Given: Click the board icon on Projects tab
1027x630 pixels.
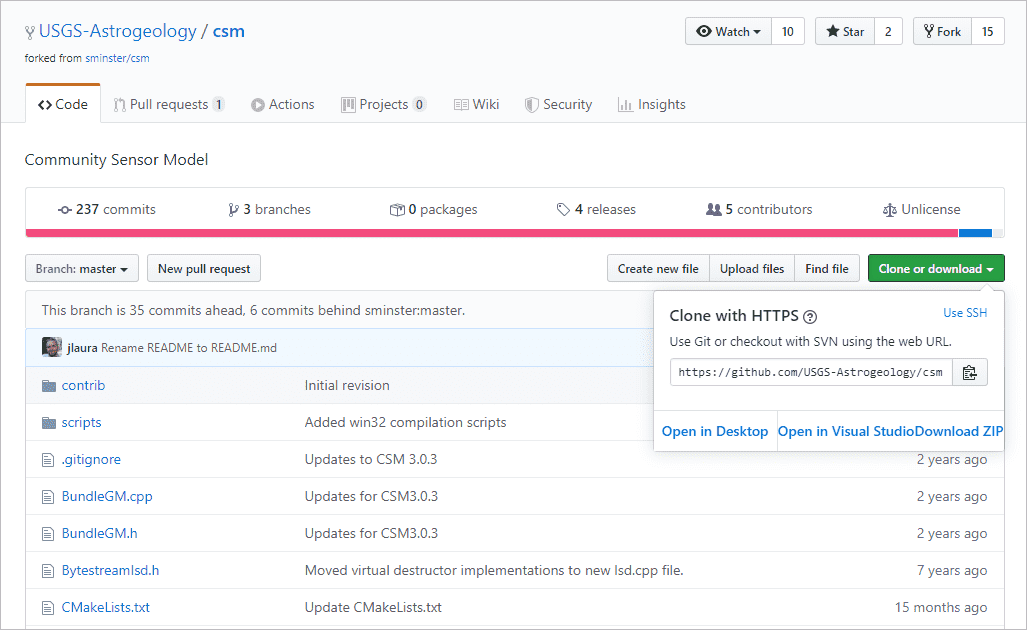Looking at the screenshot, I should click(x=348, y=105).
